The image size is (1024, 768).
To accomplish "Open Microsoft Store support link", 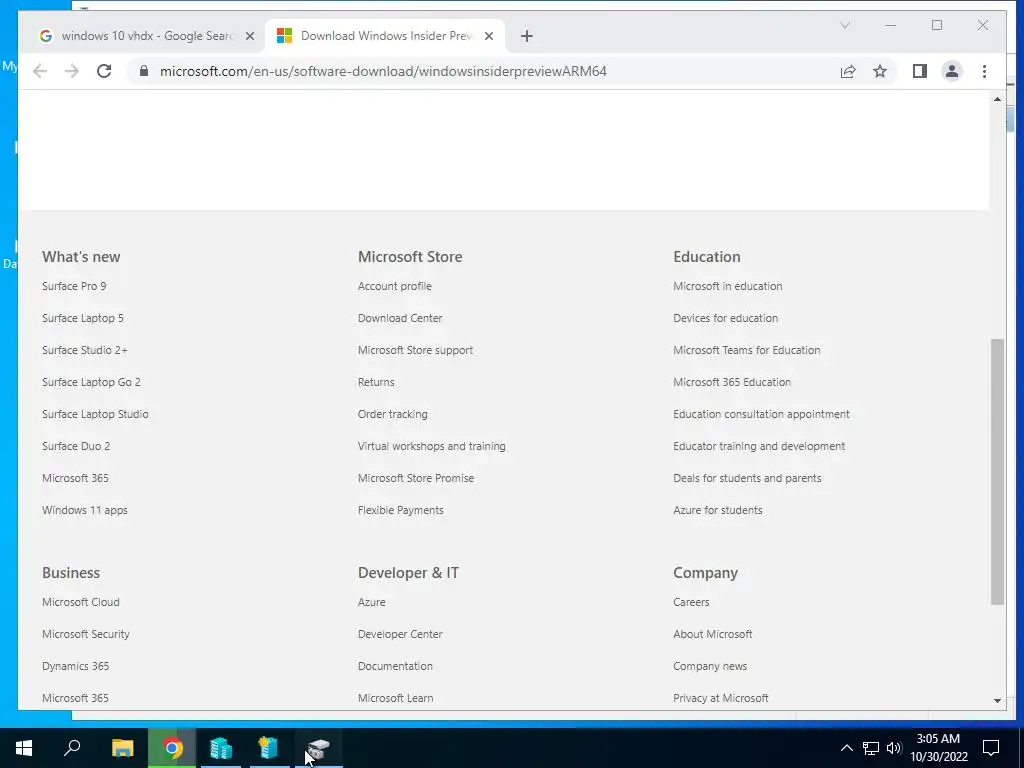I will [415, 350].
